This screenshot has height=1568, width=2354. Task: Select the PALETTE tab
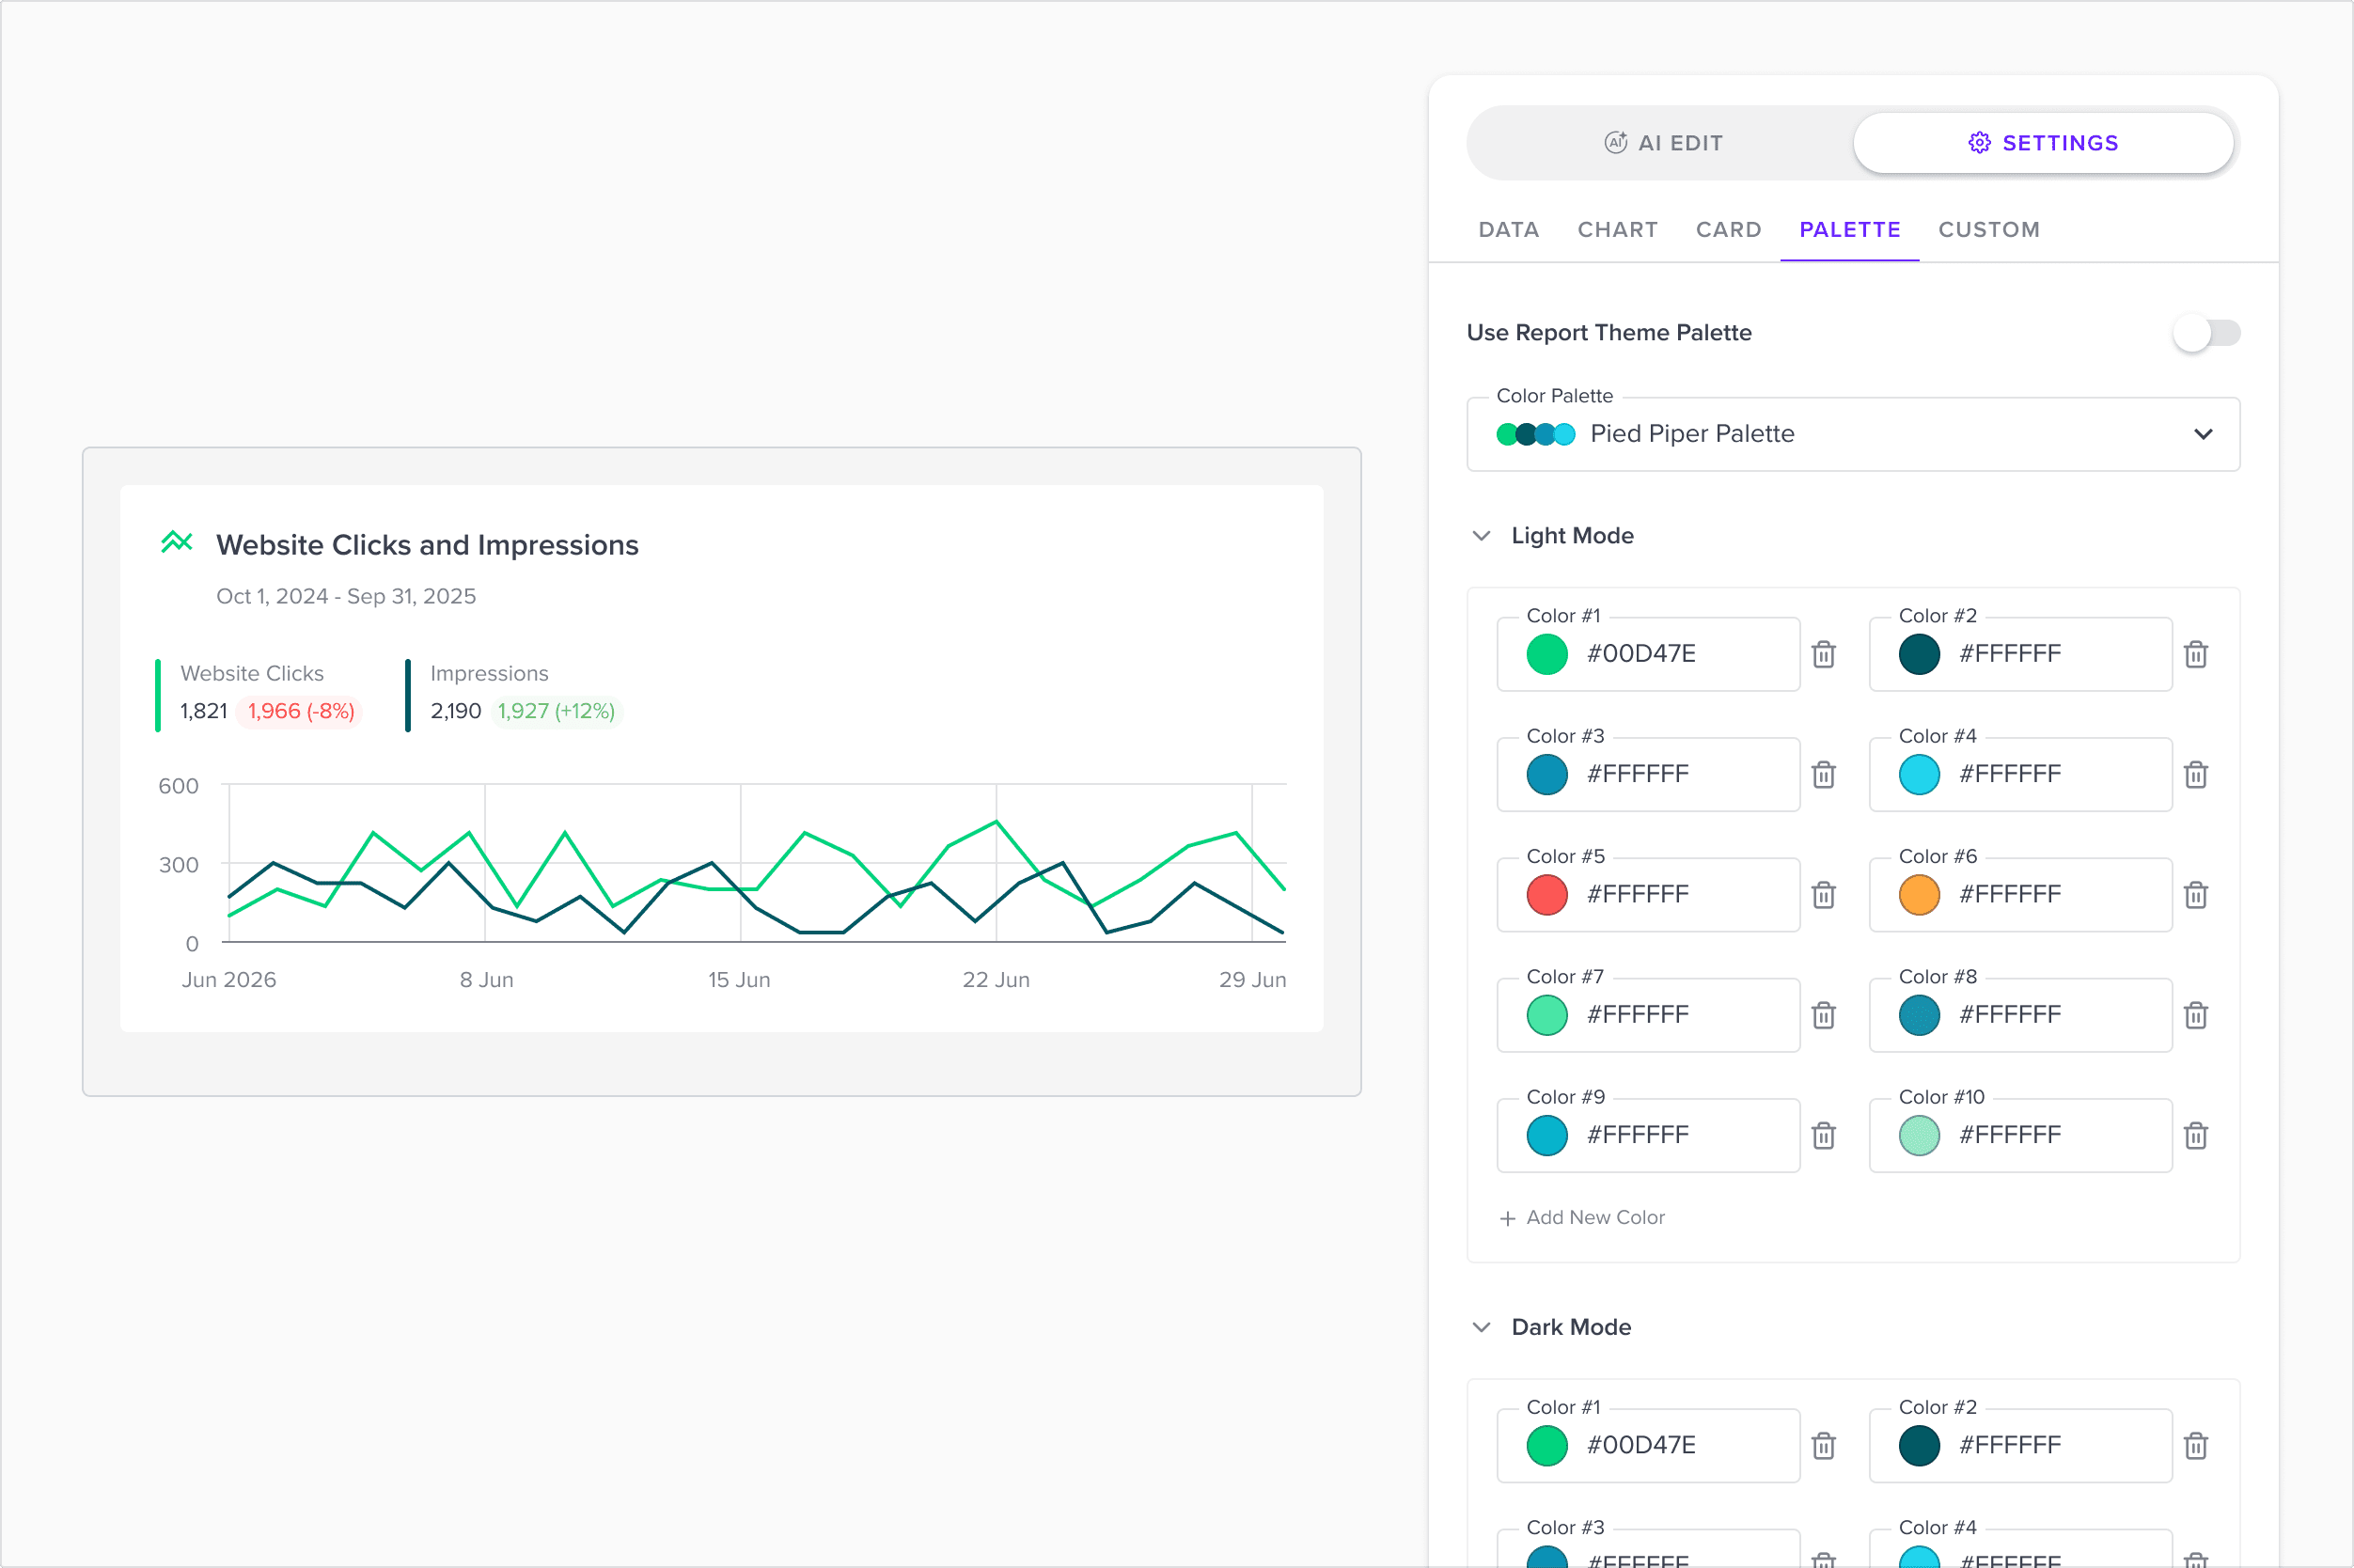pyautogui.click(x=1850, y=229)
